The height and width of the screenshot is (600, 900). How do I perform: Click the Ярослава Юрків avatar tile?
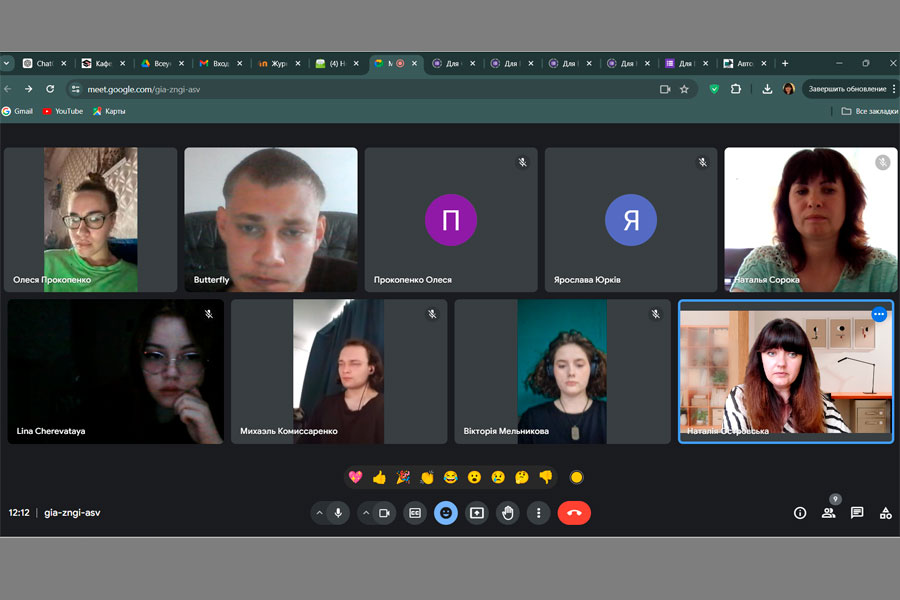point(631,219)
